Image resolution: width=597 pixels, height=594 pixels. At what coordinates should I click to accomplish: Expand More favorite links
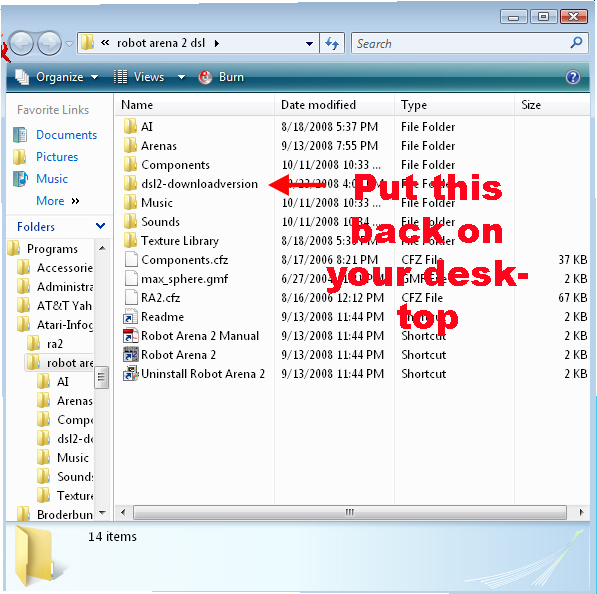(57, 201)
